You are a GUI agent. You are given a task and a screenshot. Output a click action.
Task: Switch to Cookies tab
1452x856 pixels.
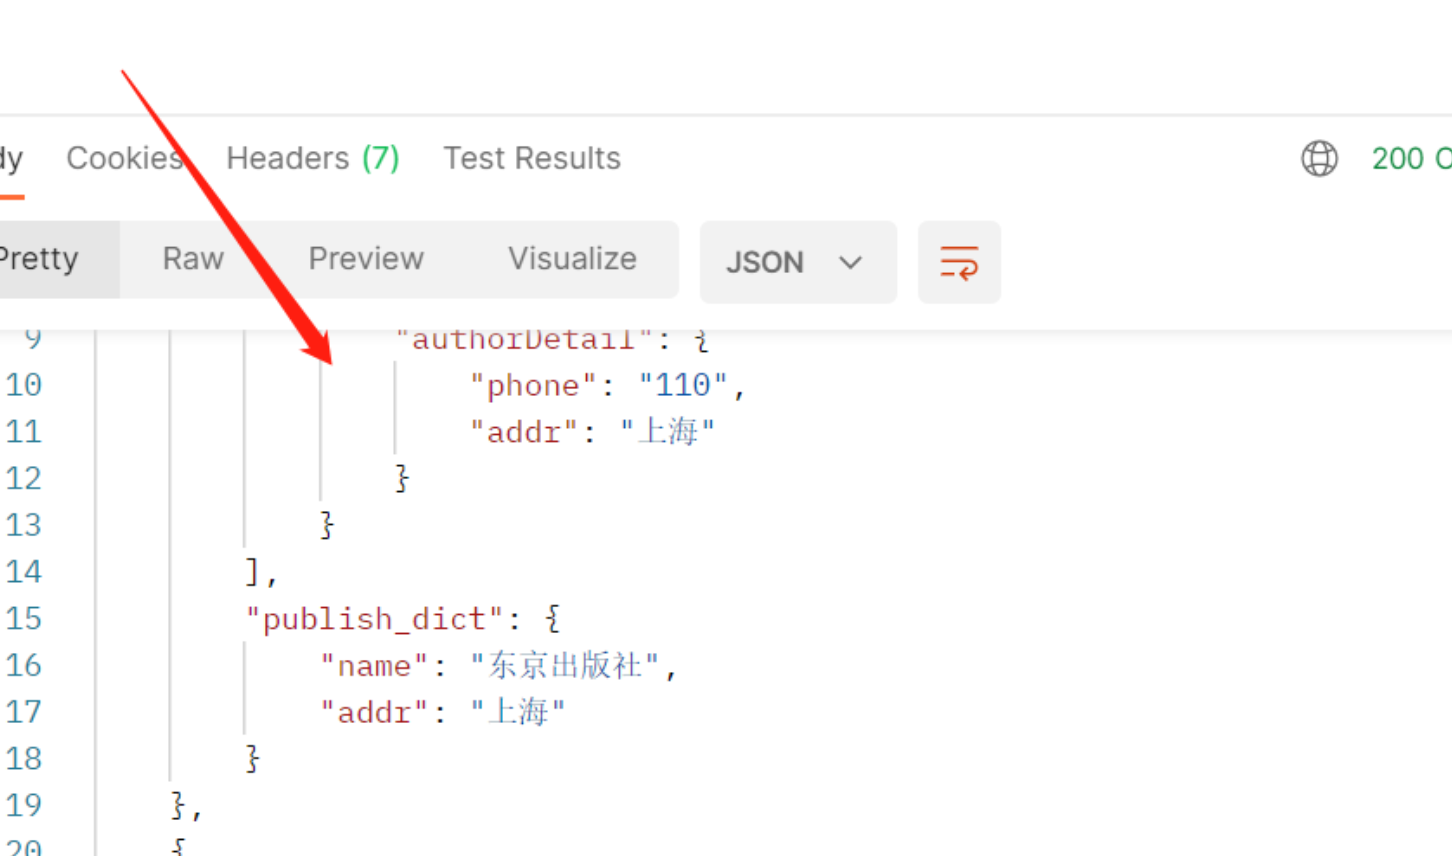click(x=125, y=158)
